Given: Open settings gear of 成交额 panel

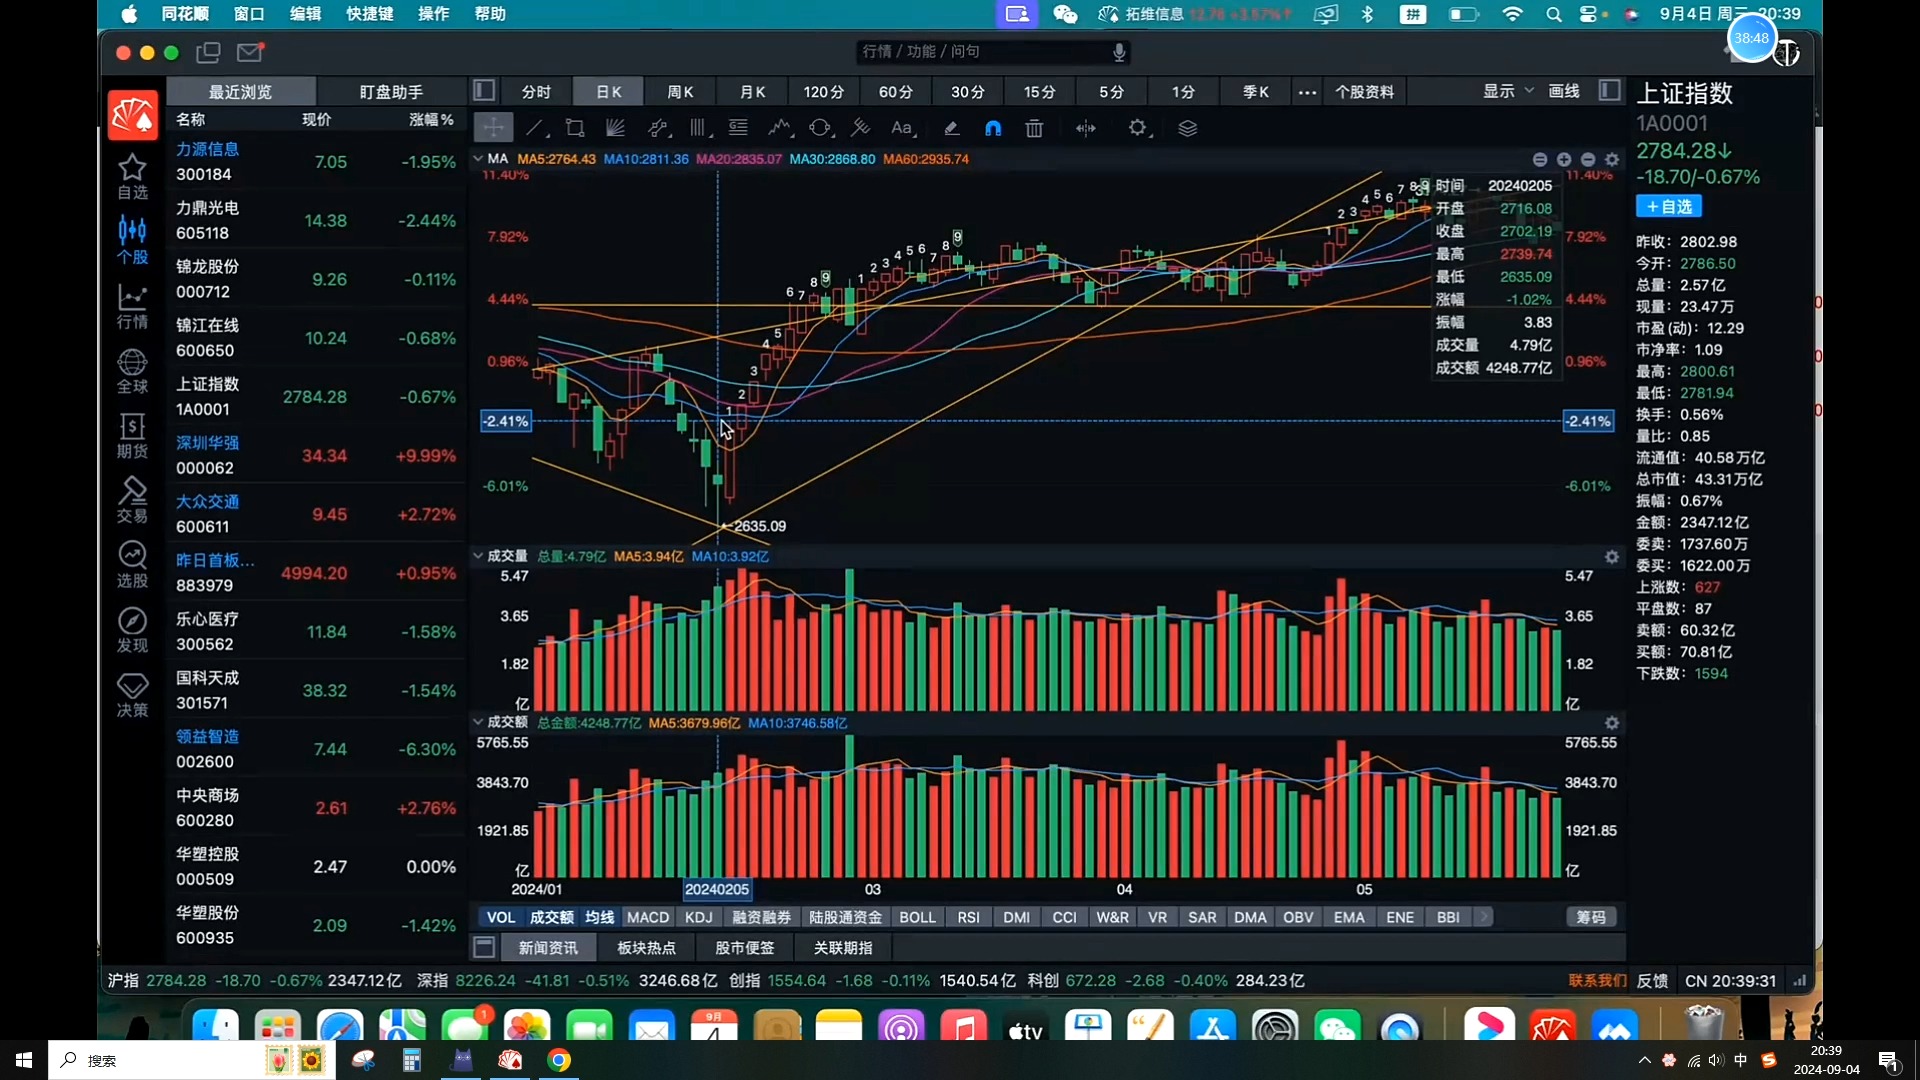Looking at the screenshot, I should pyautogui.click(x=1612, y=723).
